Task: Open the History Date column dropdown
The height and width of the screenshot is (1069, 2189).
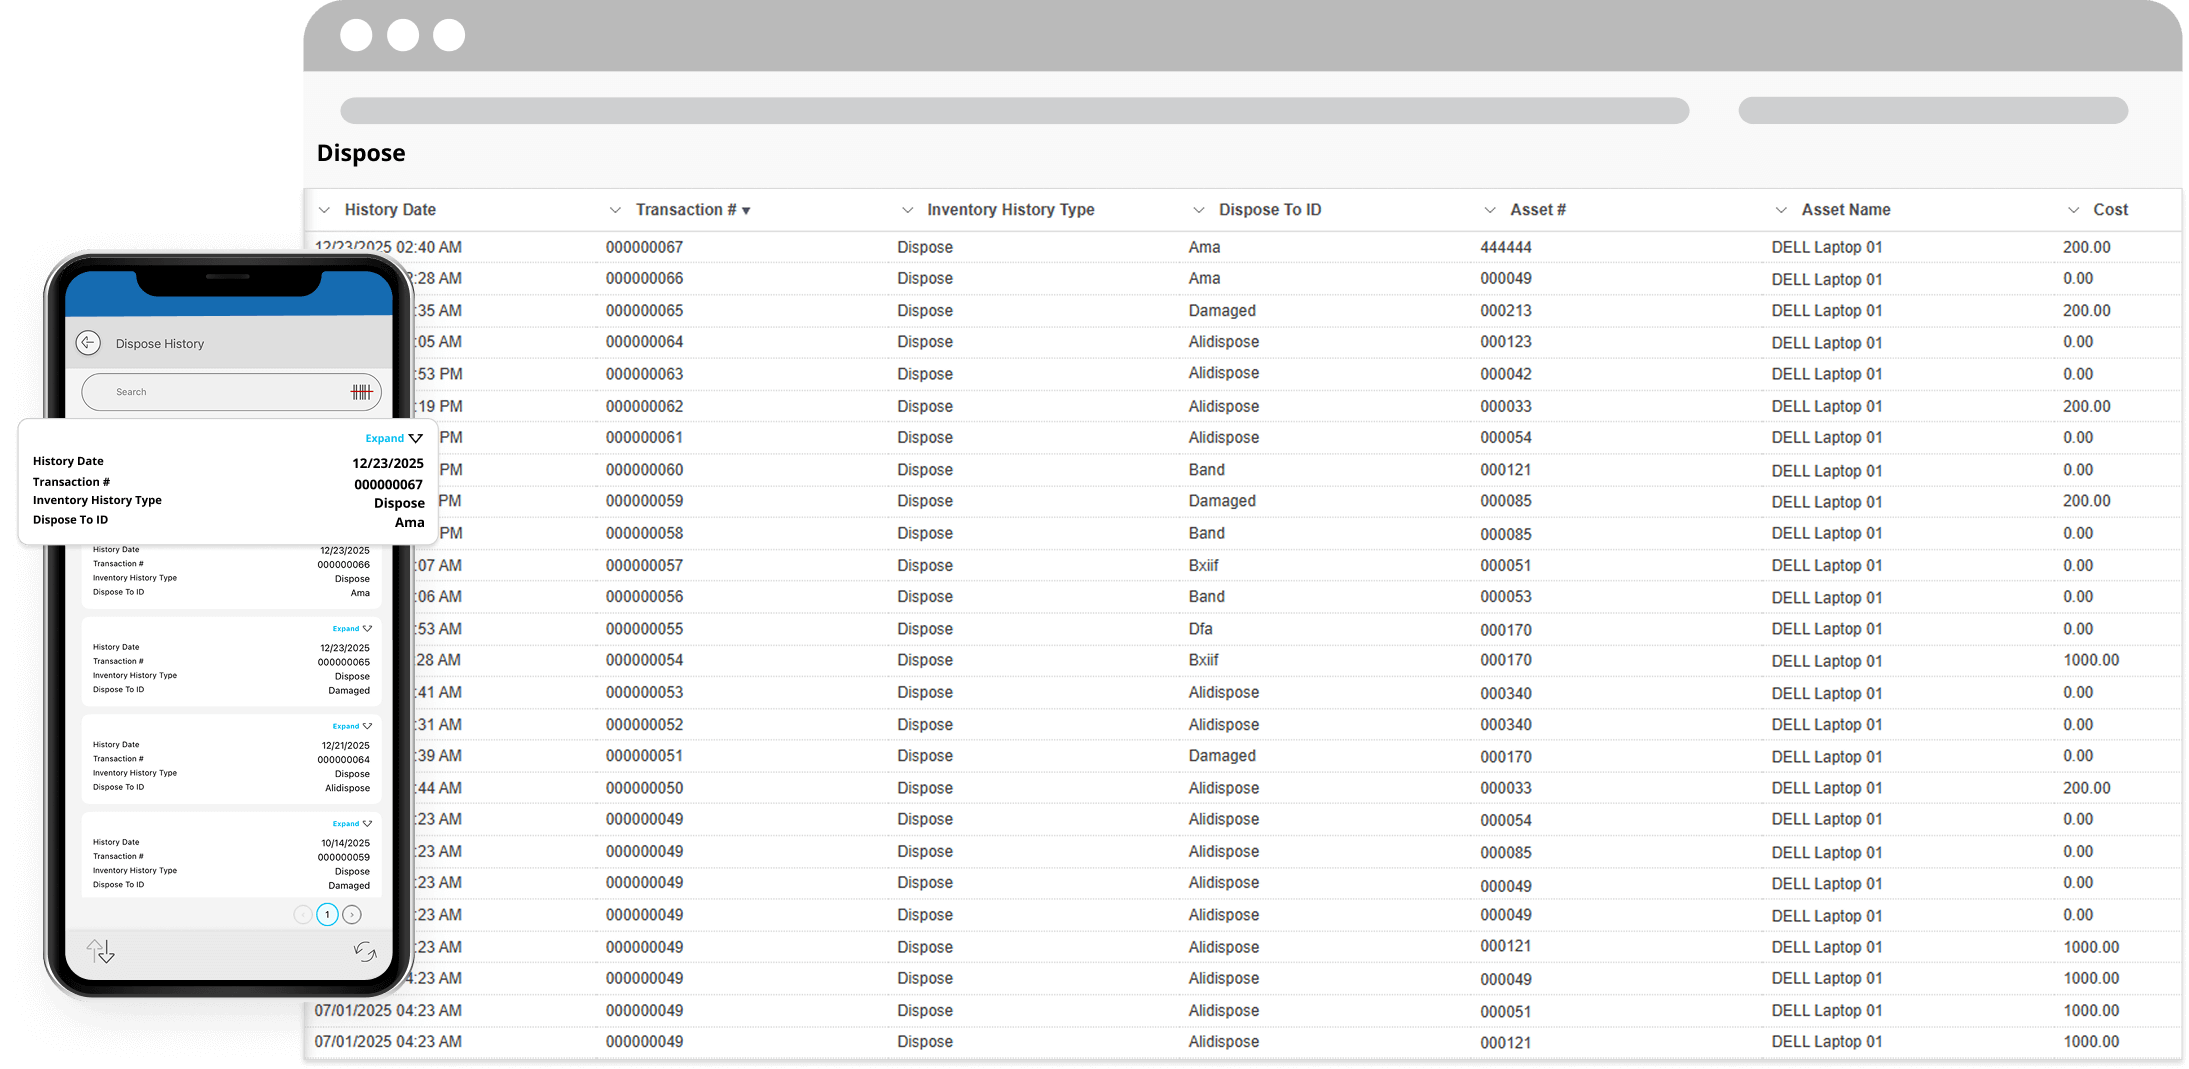Action: (325, 210)
